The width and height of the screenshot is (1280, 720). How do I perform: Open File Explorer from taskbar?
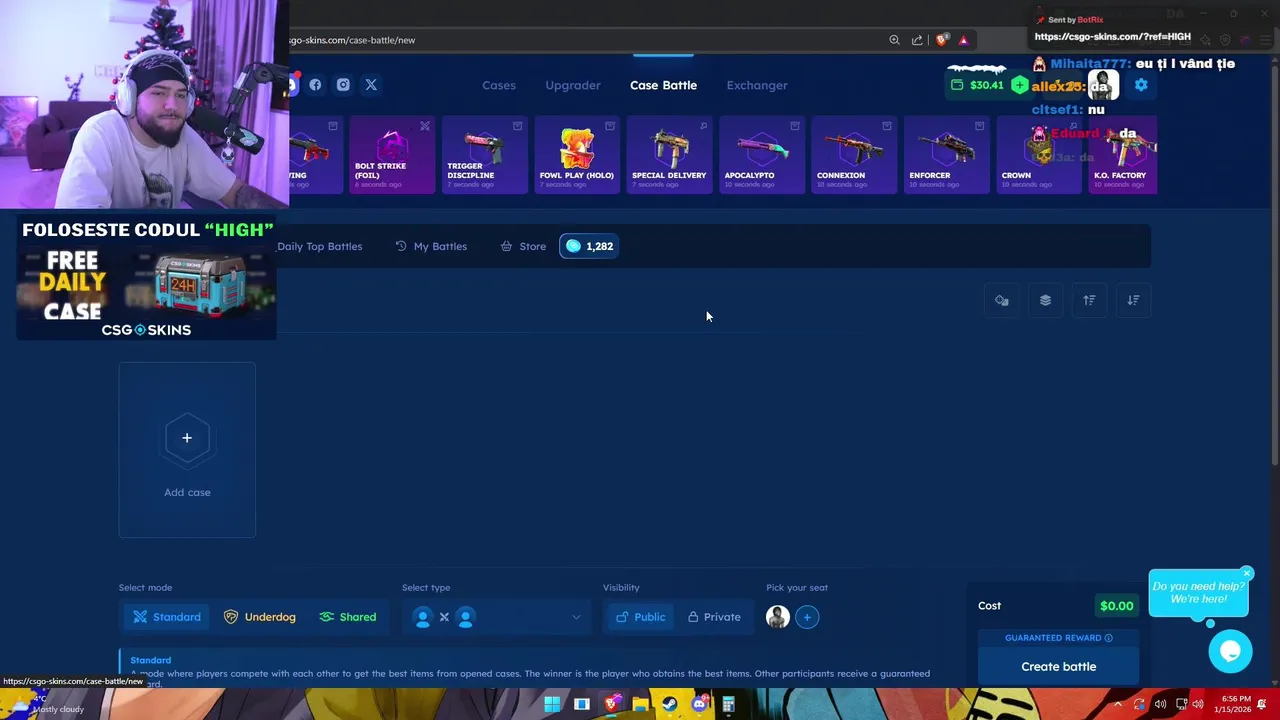coord(640,705)
